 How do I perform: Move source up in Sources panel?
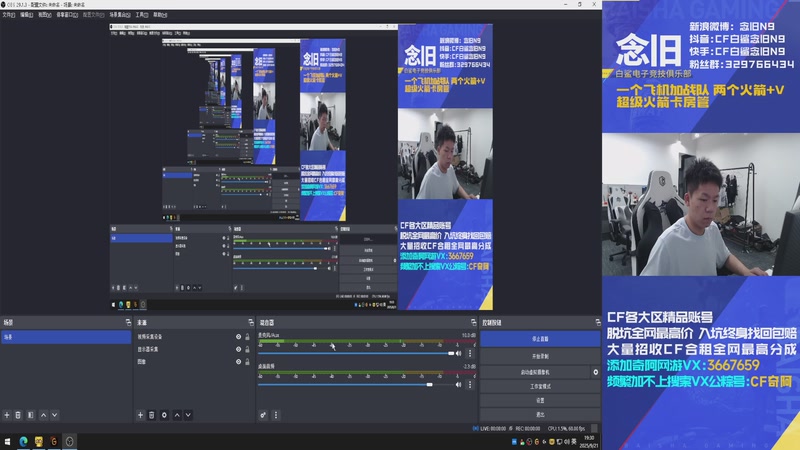click(x=177, y=415)
